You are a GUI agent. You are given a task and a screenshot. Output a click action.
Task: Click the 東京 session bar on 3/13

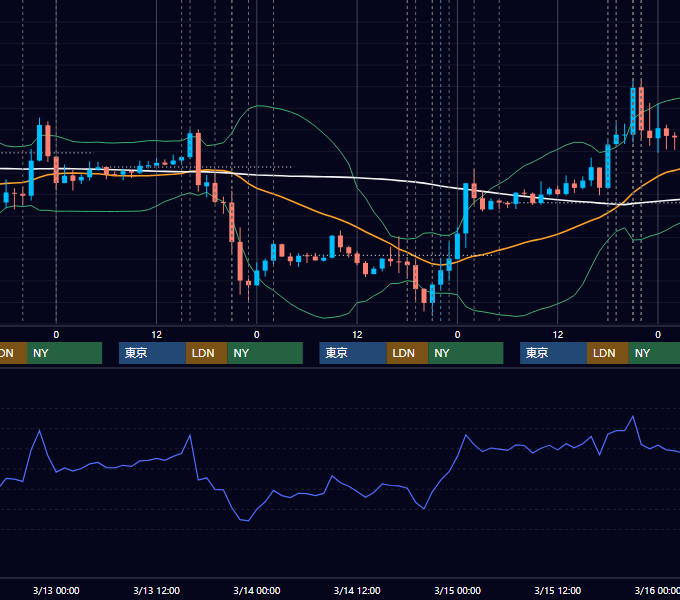[x=152, y=353]
